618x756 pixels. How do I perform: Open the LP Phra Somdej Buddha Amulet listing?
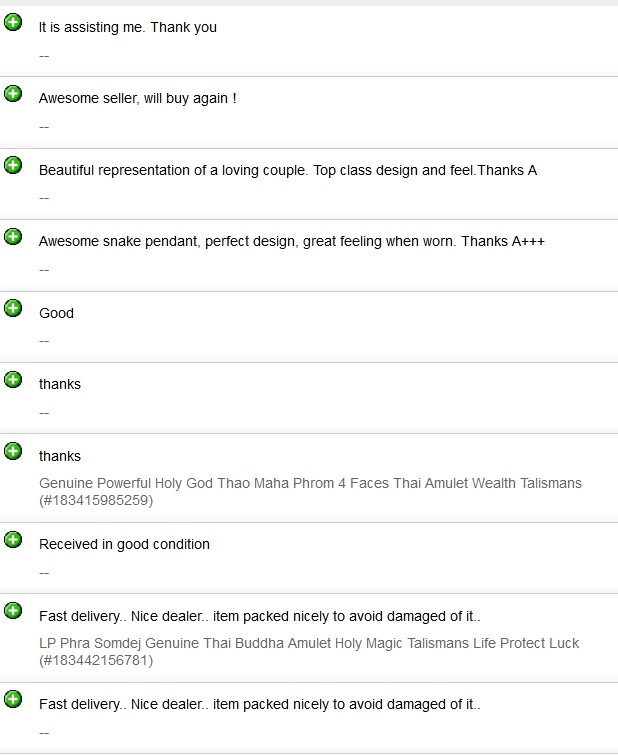pos(308,643)
